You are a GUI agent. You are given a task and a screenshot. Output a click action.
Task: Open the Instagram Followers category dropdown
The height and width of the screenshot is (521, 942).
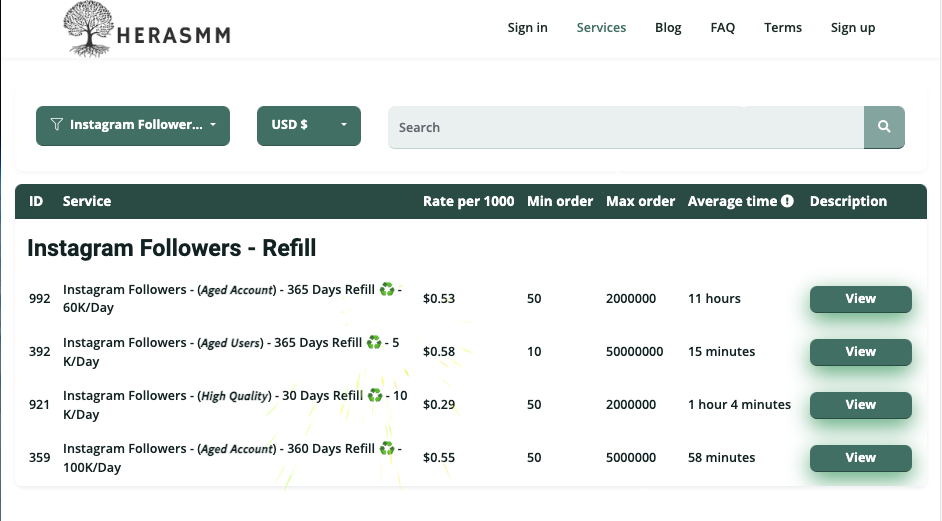133,126
